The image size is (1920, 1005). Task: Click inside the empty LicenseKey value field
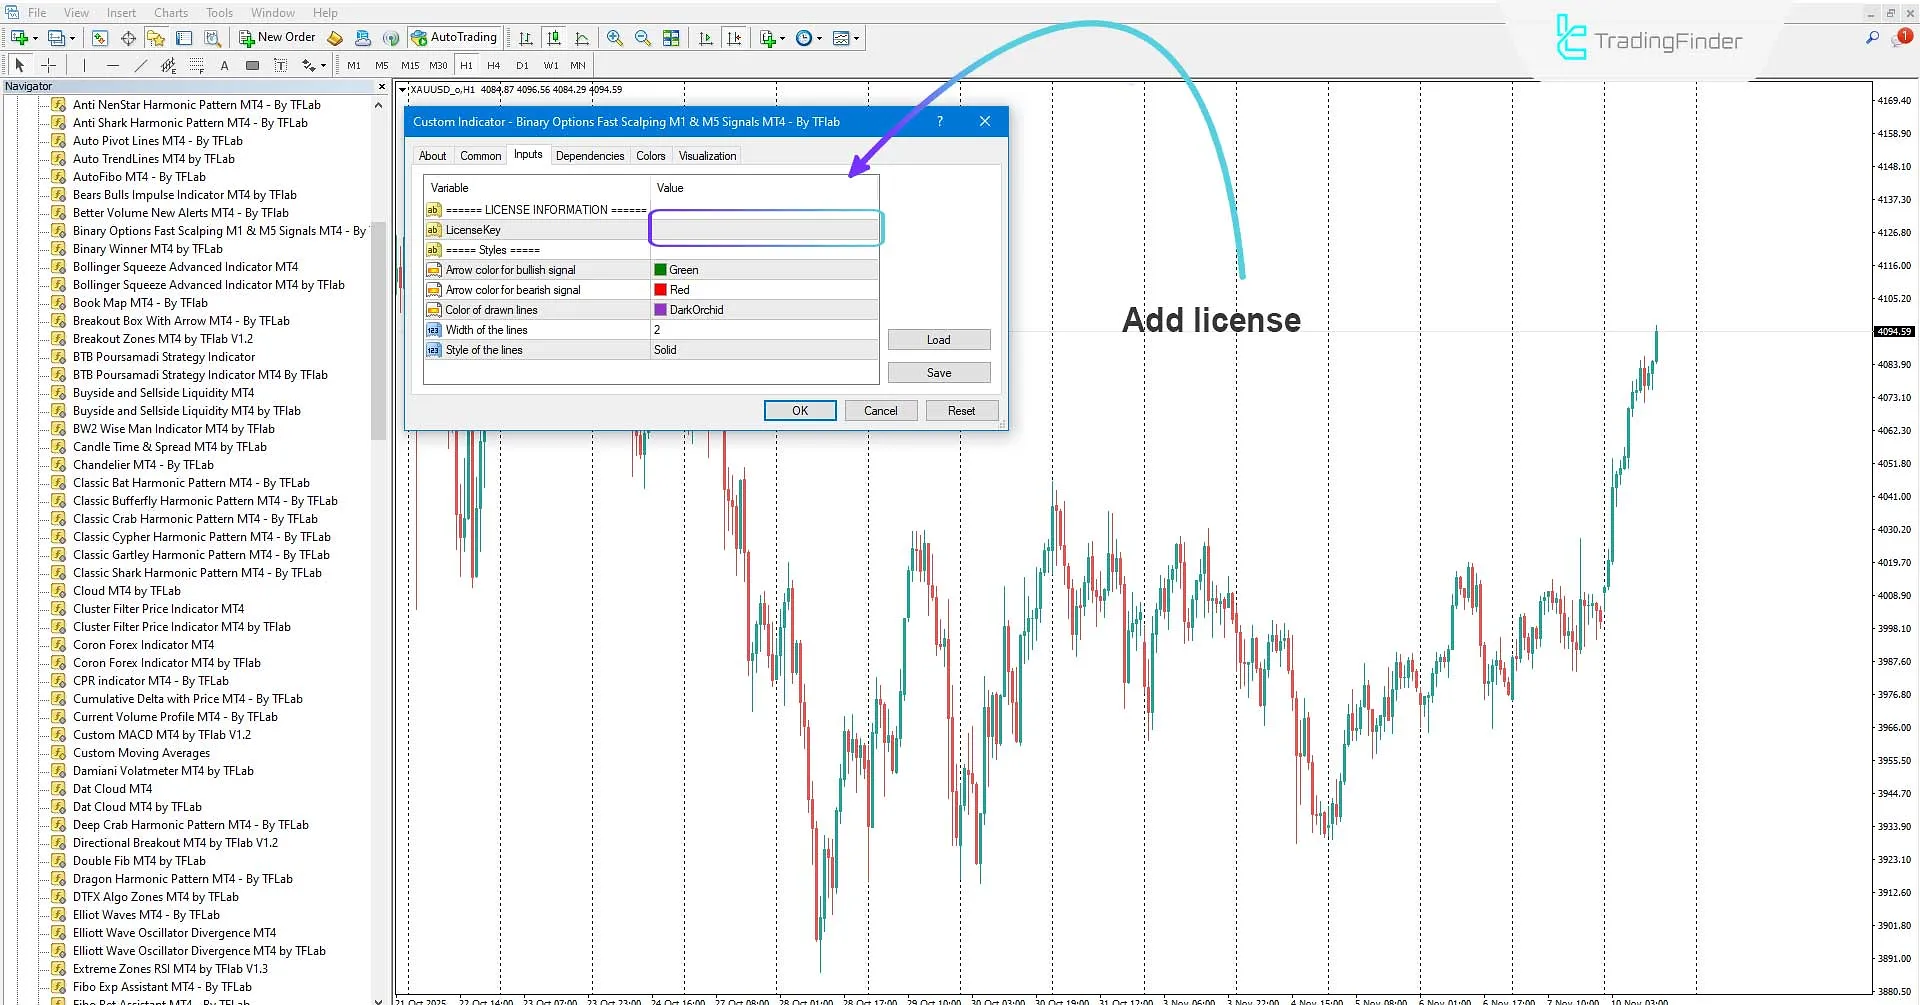pos(765,228)
